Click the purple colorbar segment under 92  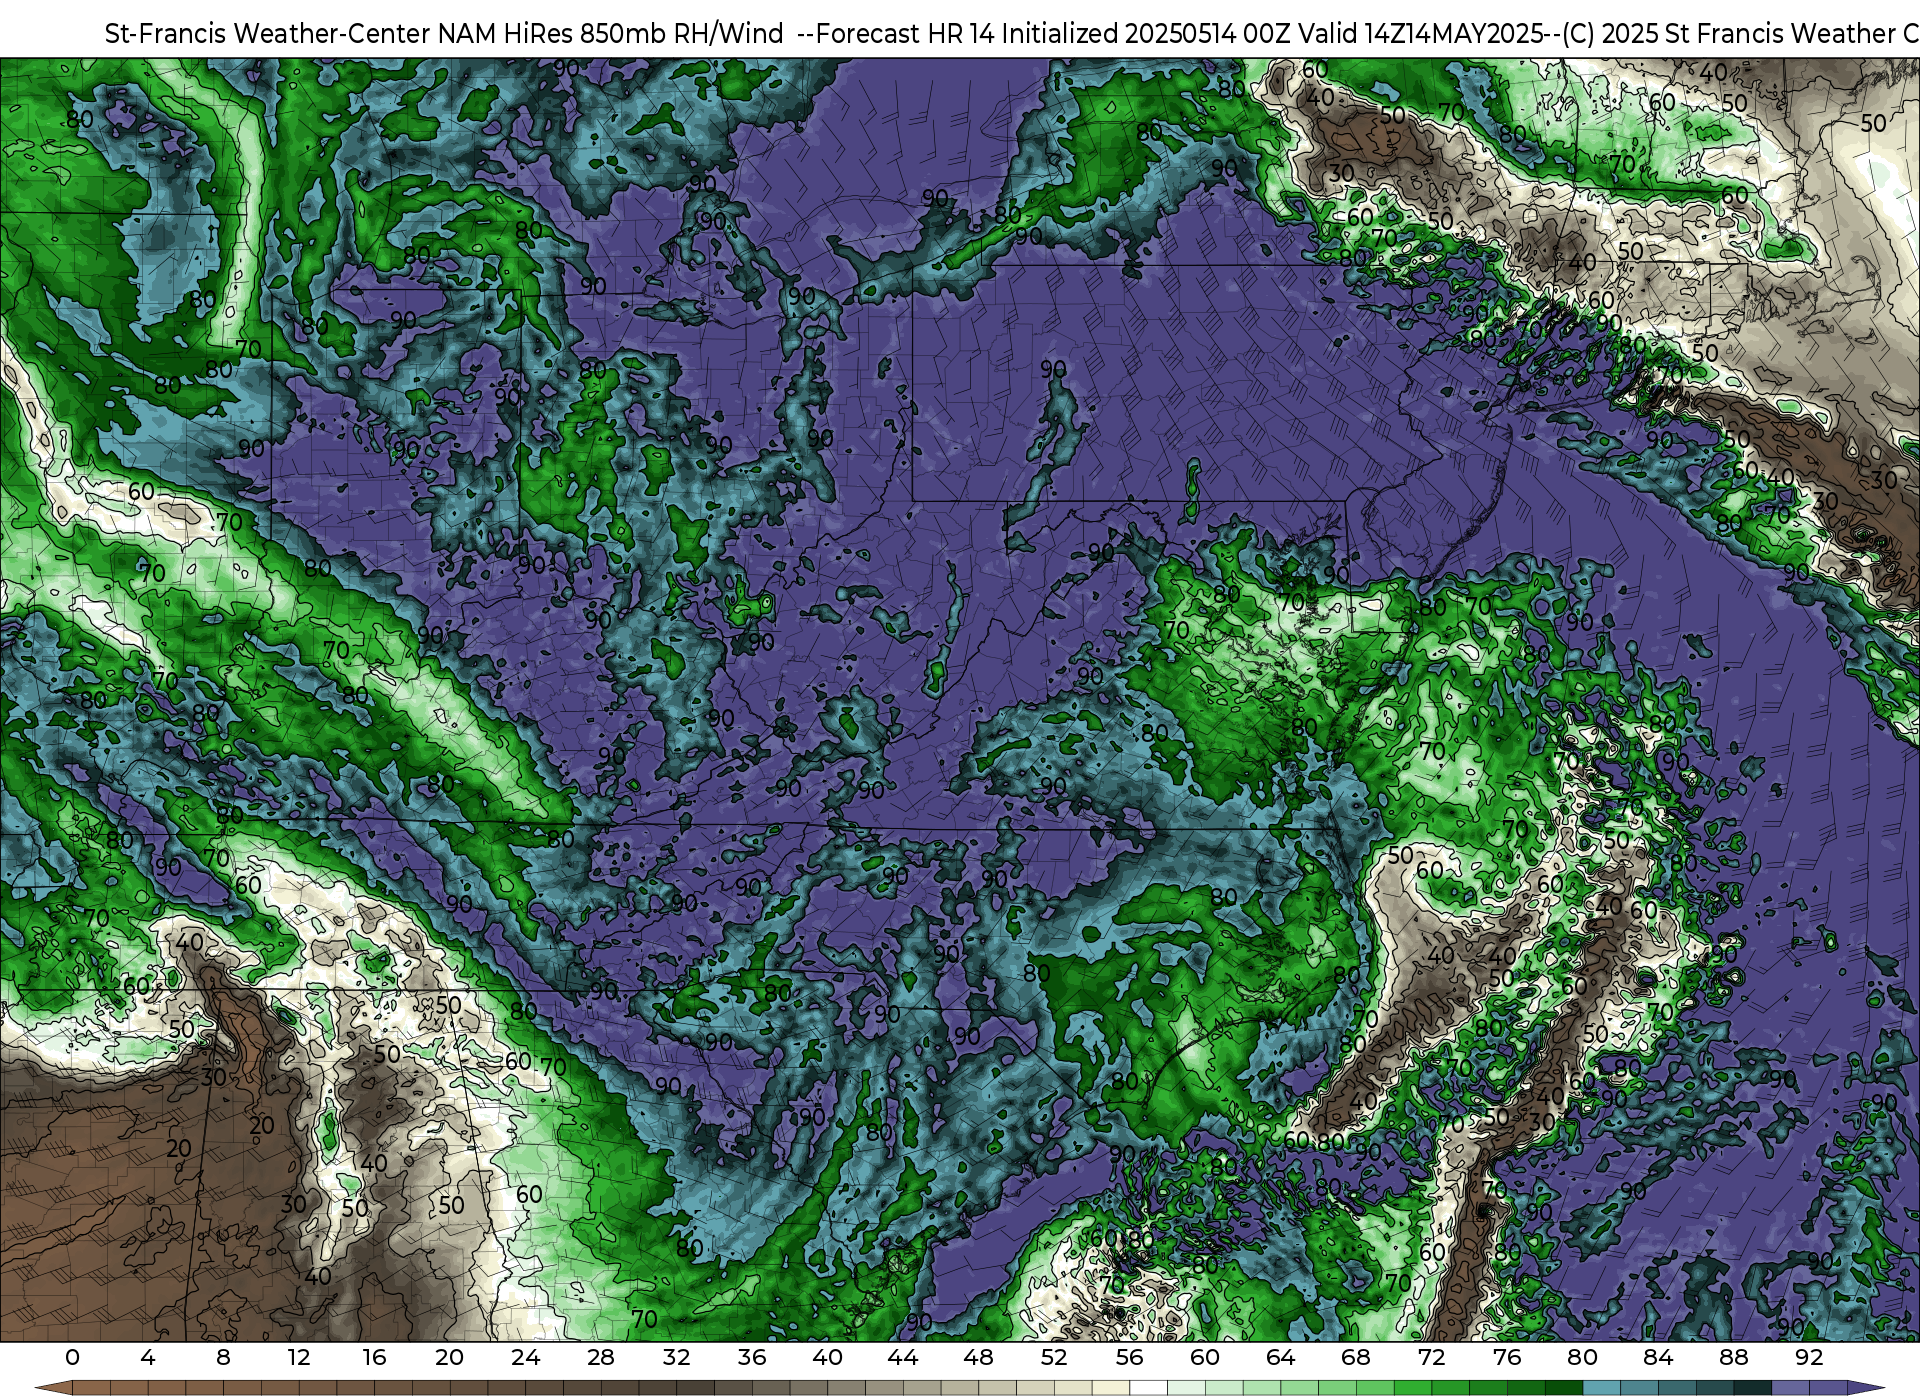(x=1828, y=1388)
